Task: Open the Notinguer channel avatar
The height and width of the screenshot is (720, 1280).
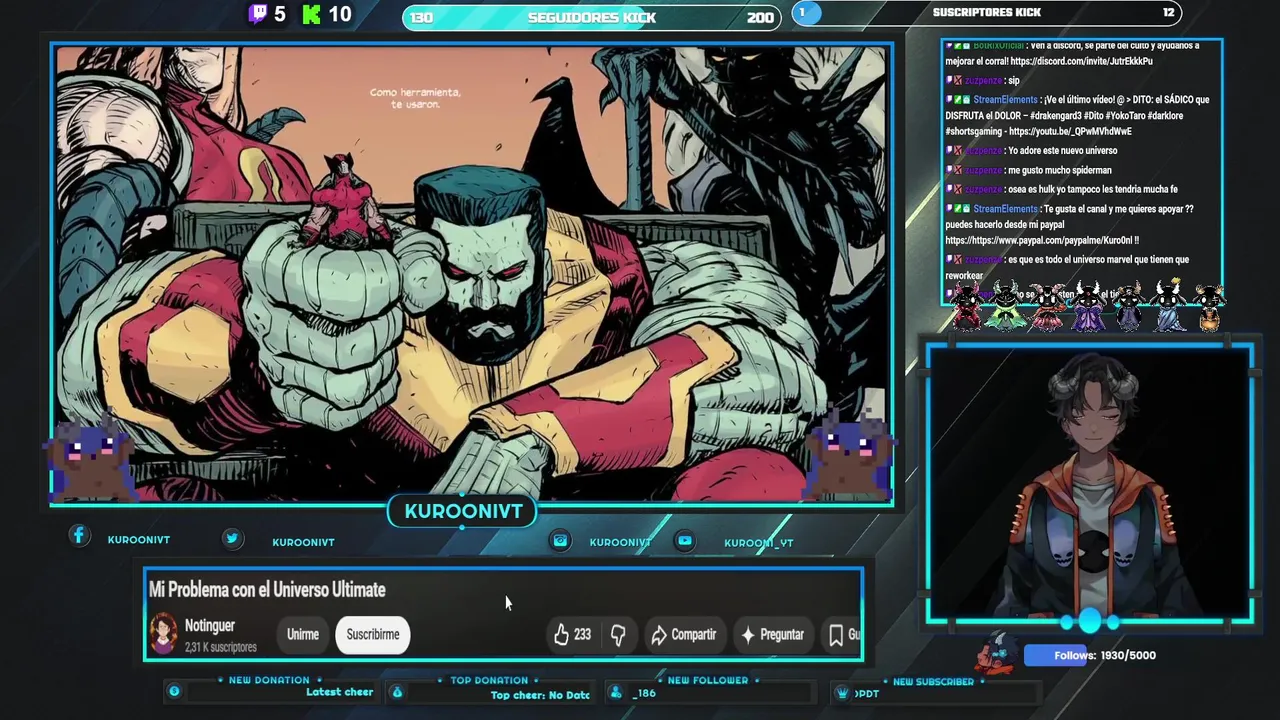Action: [x=163, y=634]
